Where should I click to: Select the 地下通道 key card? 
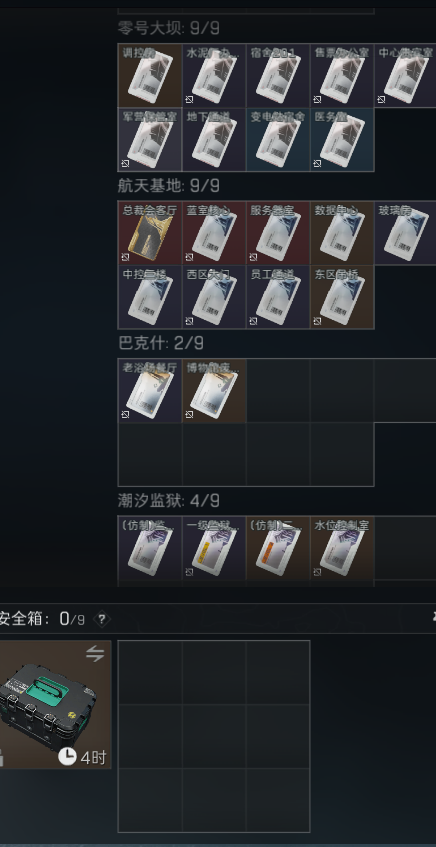coord(214,139)
